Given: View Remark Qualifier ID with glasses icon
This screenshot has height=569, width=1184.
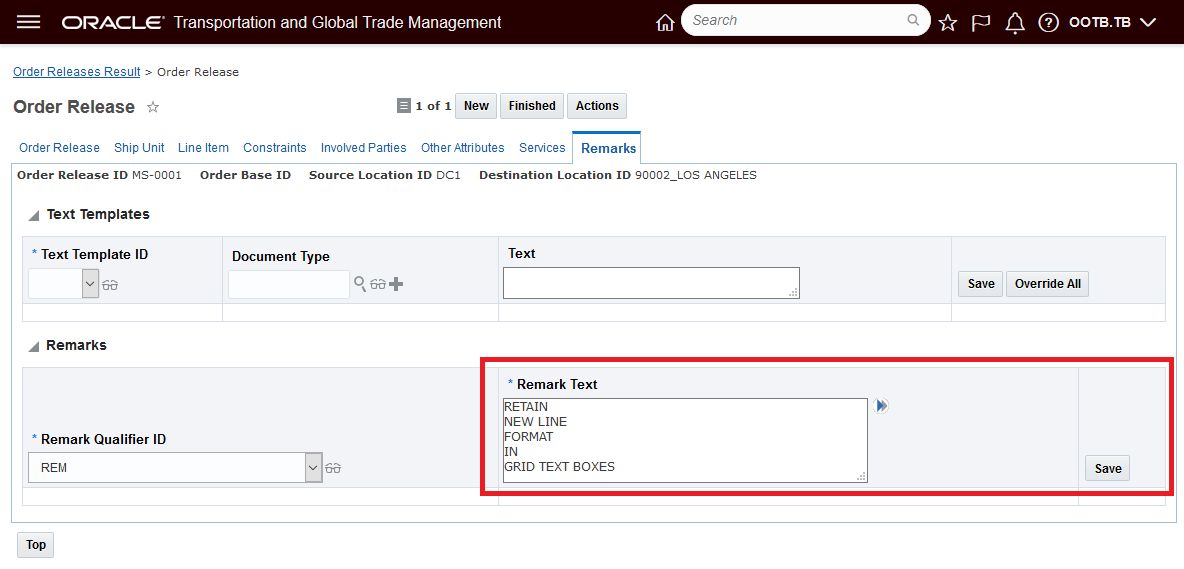Looking at the screenshot, I should tap(334, 468).
